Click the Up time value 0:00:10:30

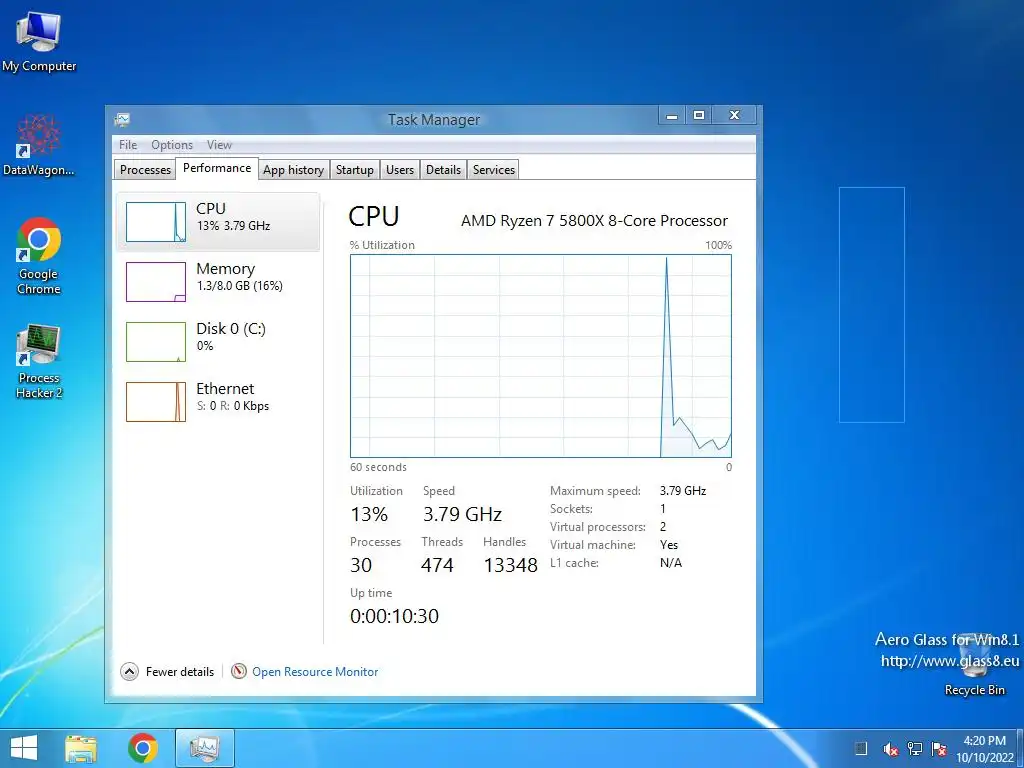point(394,616)
